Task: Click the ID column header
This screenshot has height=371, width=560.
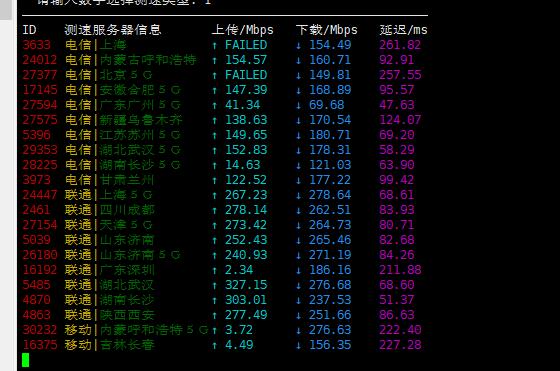Action: 29,30
